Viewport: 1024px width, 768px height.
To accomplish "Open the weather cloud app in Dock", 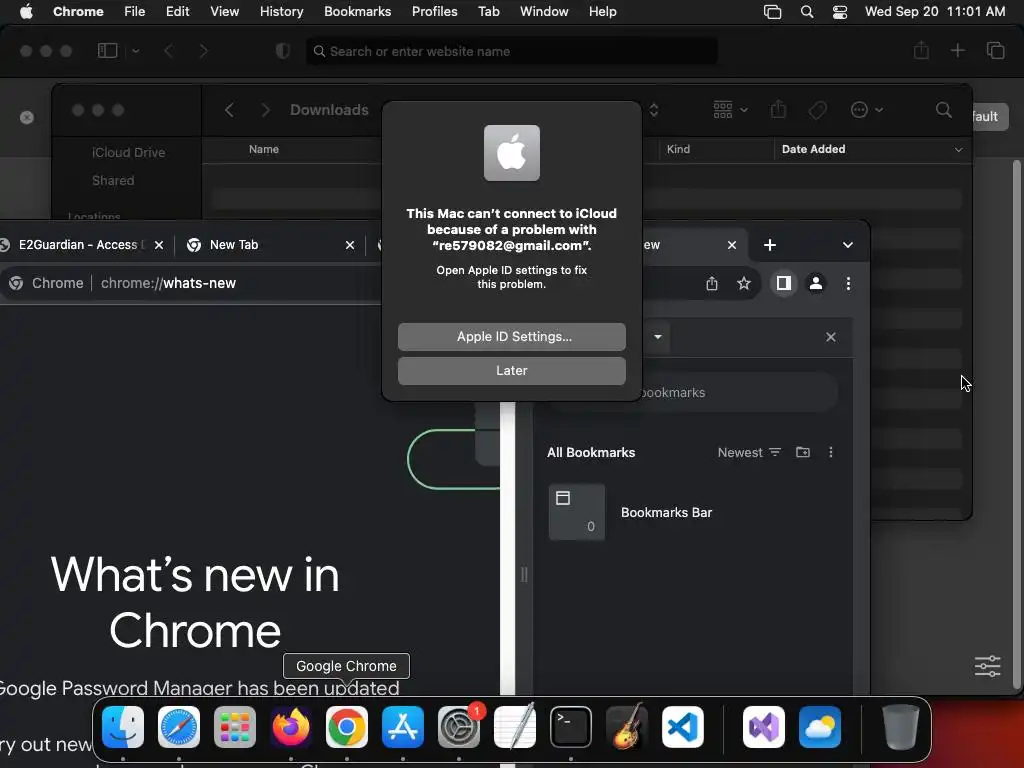I will pyautogui.click(x=820, y=727).
